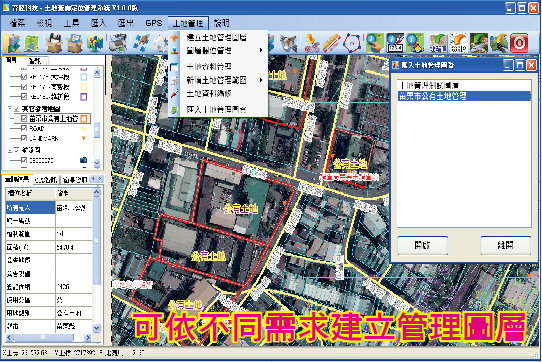Click the identify hand-pointer info tool
The height and width of the screenshot is (362, 542).
(x=375, y=43)
